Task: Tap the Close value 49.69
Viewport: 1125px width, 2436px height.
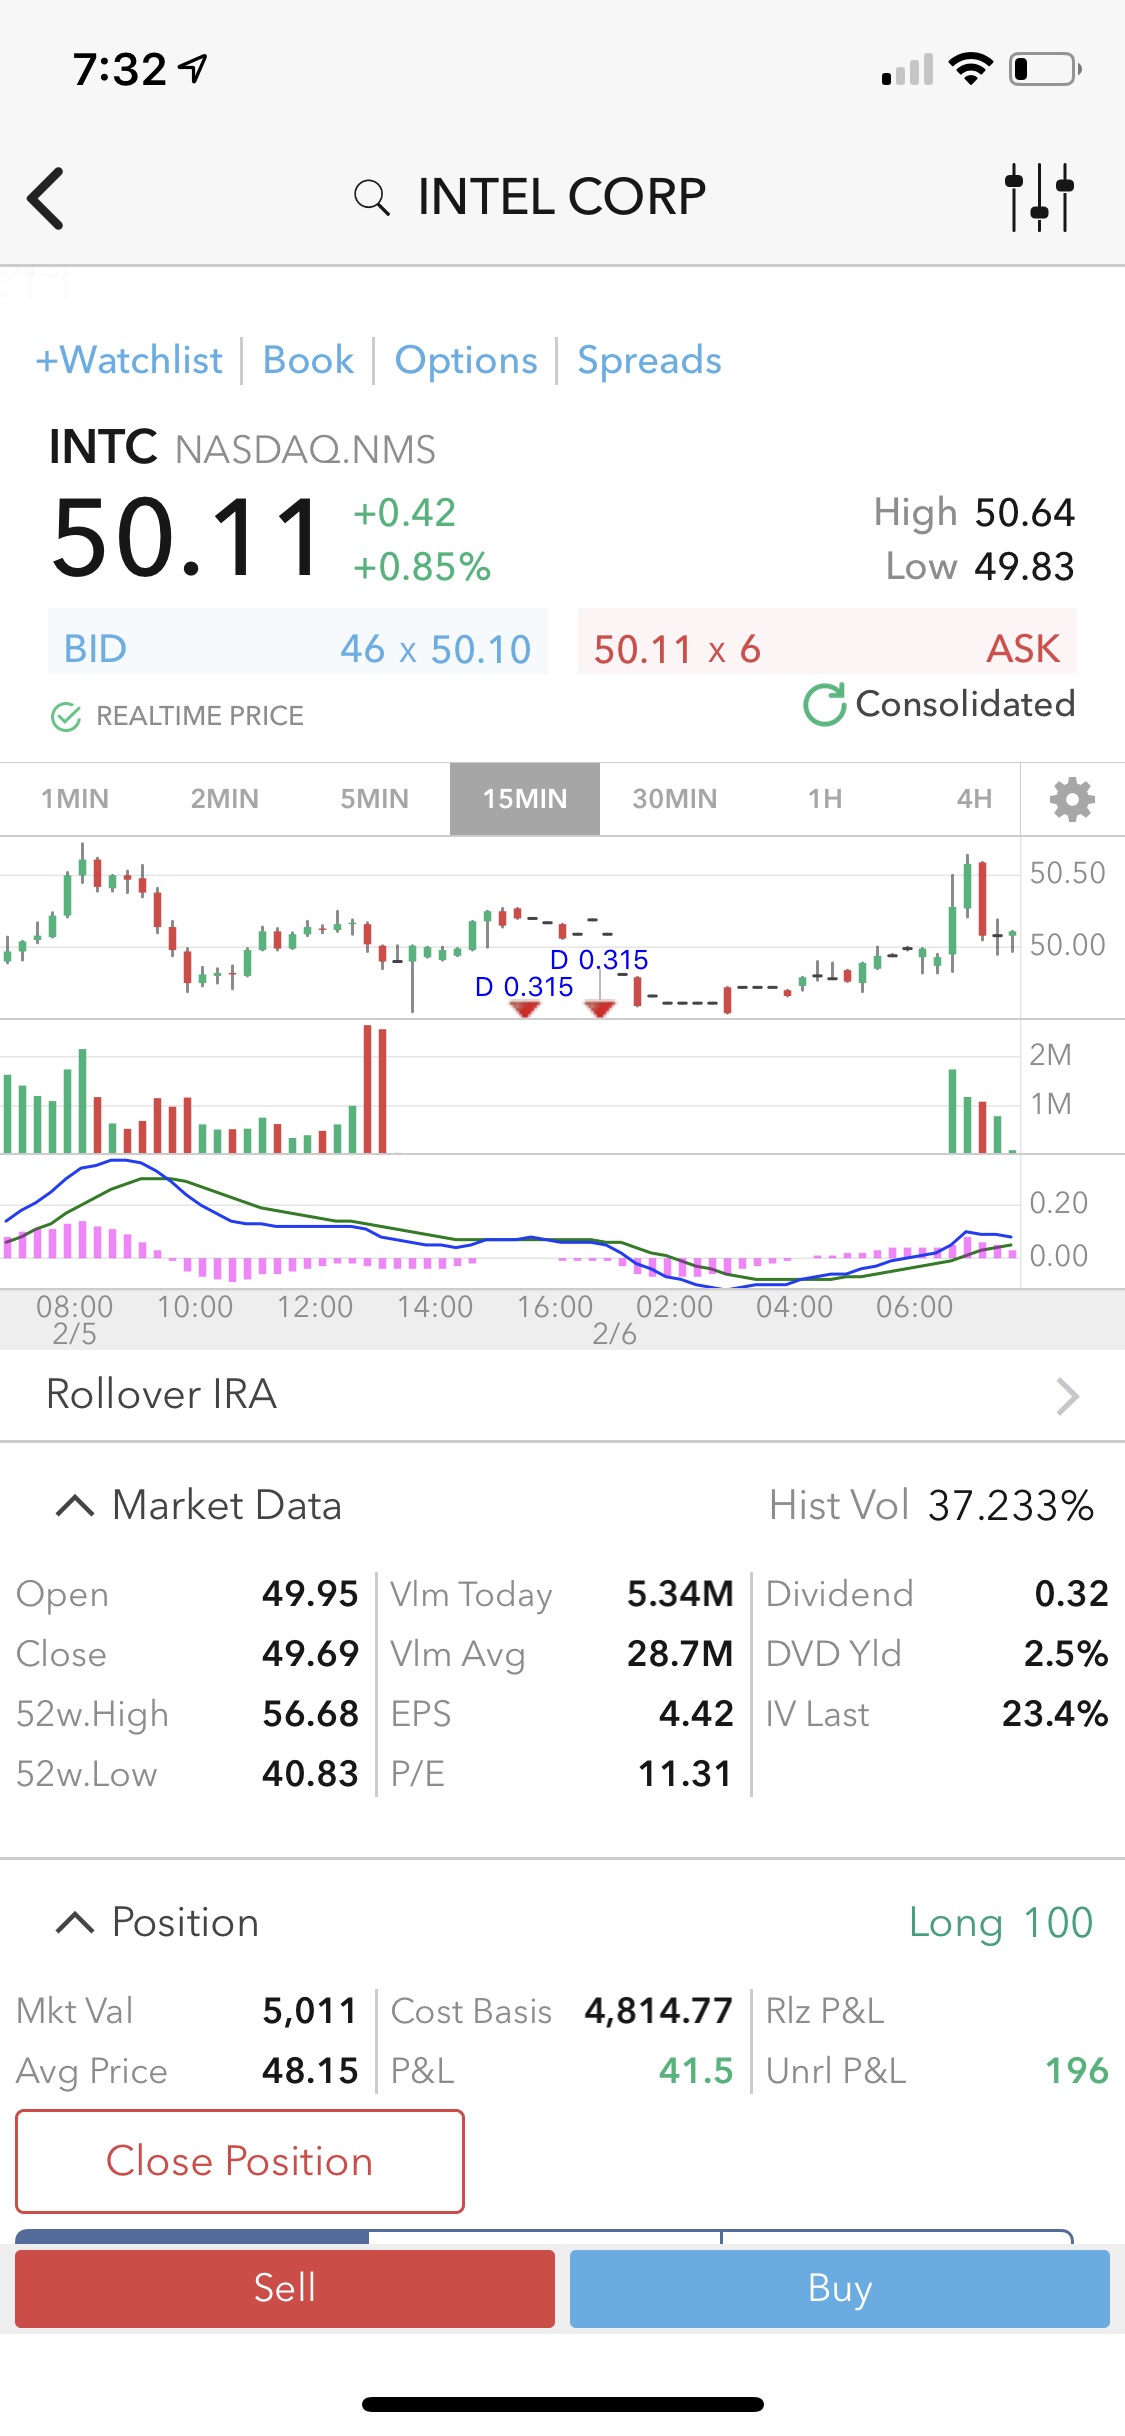Action: pos(310,1654)
